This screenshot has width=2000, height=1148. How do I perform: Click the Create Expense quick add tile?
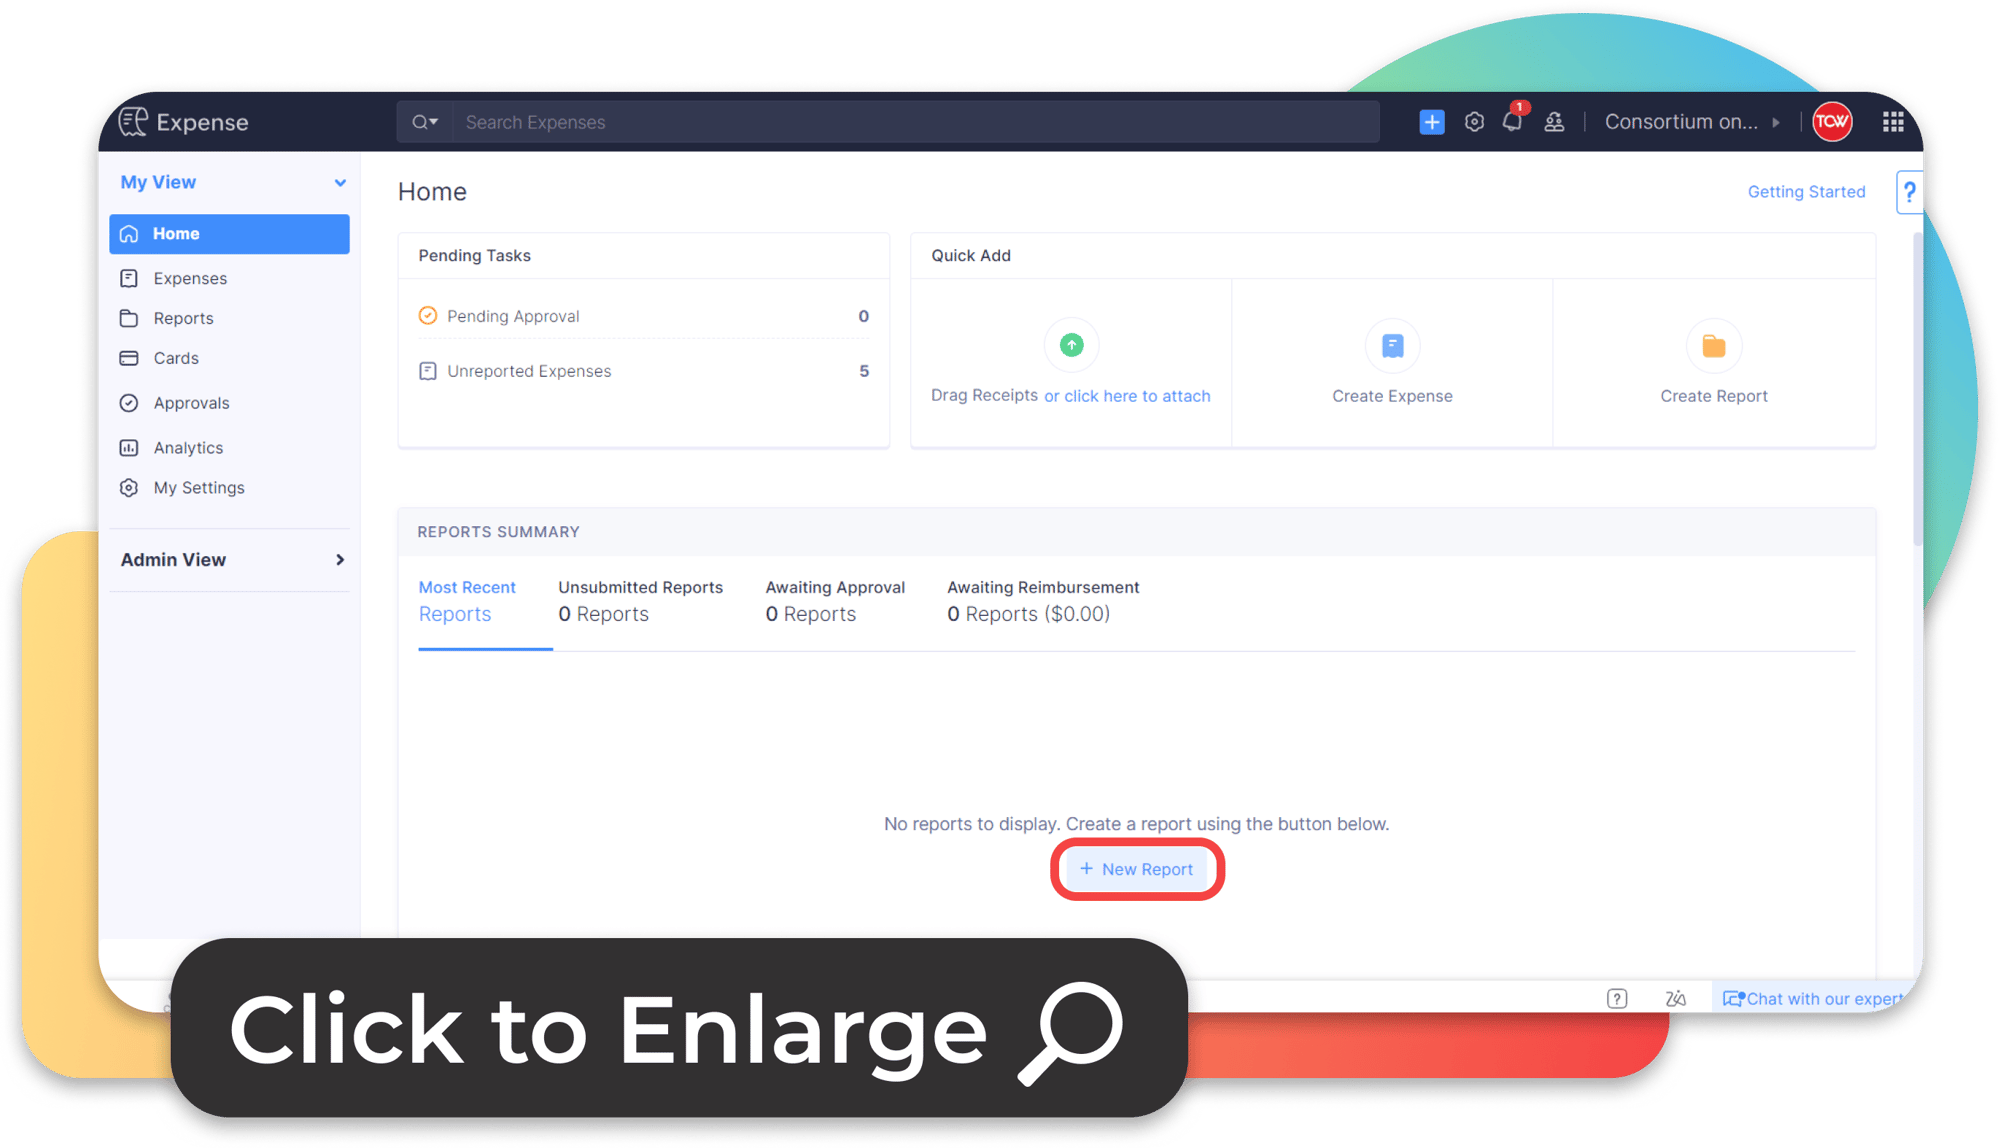pyautogui.click(x=1392, y=362)
